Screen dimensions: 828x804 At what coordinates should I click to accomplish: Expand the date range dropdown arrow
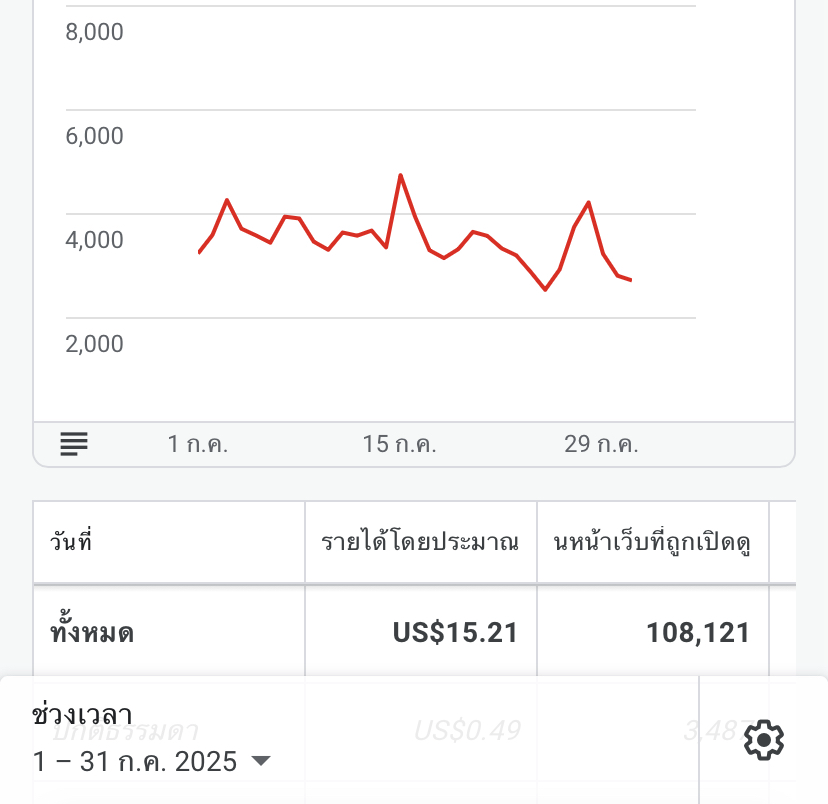point(261,761)
